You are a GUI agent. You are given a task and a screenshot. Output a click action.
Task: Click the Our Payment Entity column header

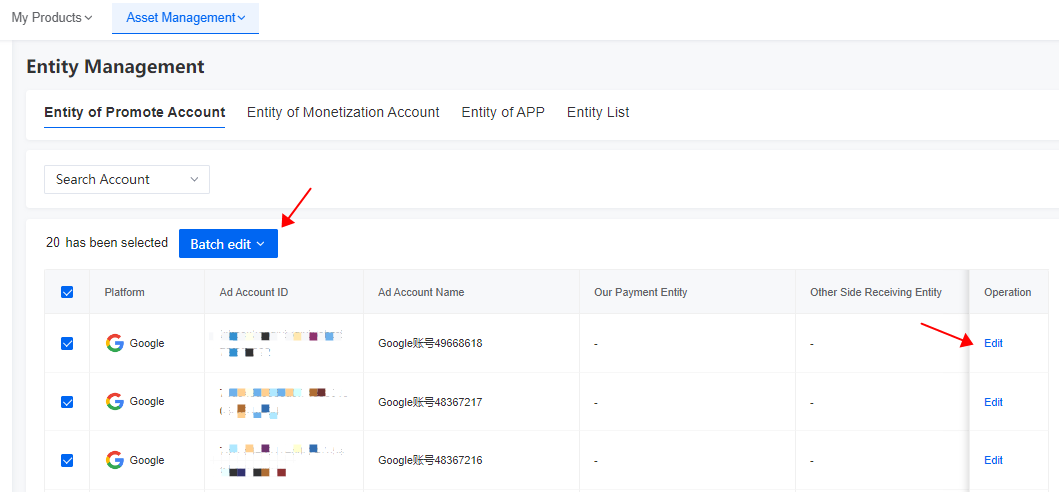click(640, 292)
